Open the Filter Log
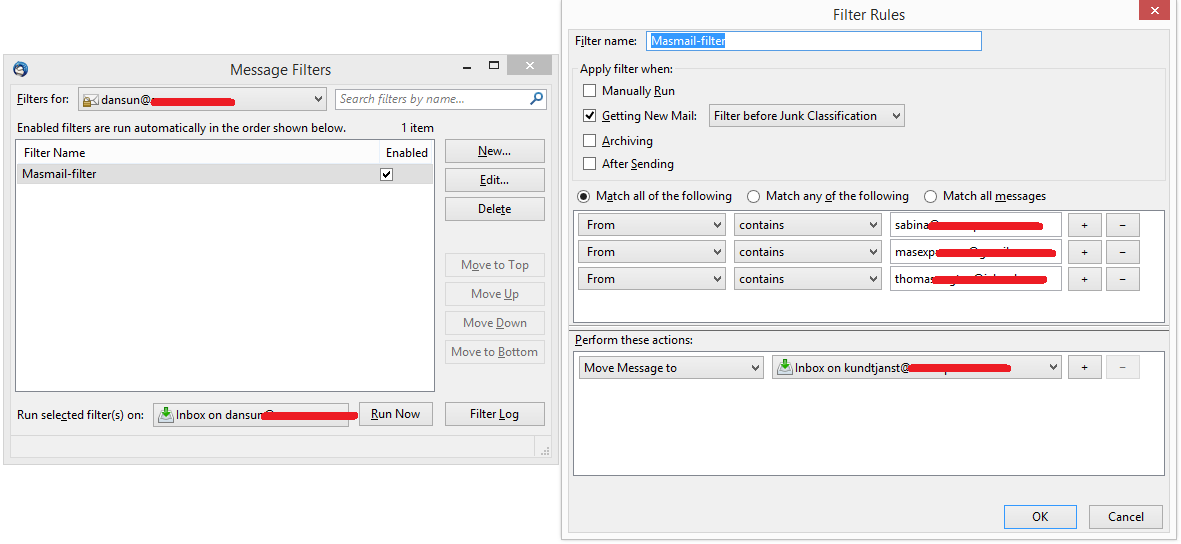 coord(494,414)
